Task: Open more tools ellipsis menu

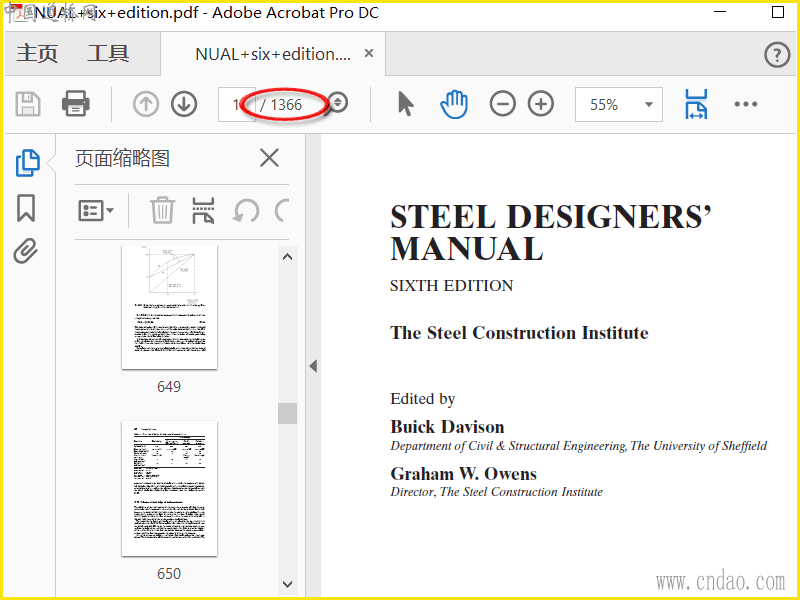Action: pyautogui.click(x=746, y=104)
